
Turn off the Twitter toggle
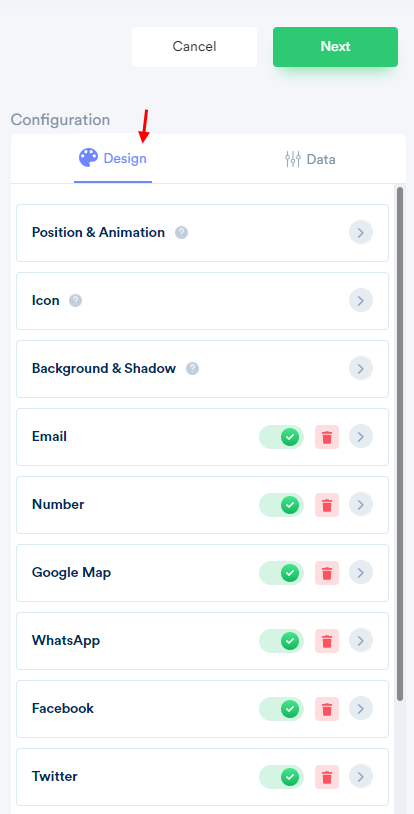(282, 777)
